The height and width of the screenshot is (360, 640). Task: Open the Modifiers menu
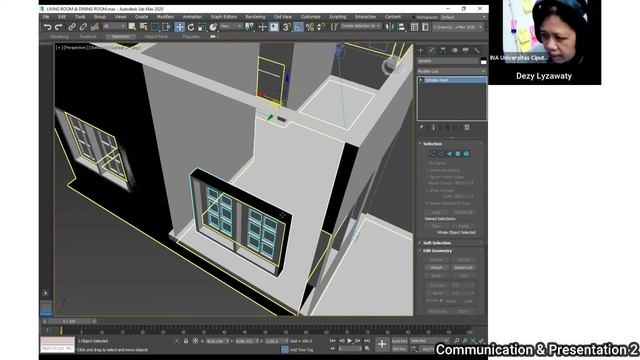click(165, 17)
